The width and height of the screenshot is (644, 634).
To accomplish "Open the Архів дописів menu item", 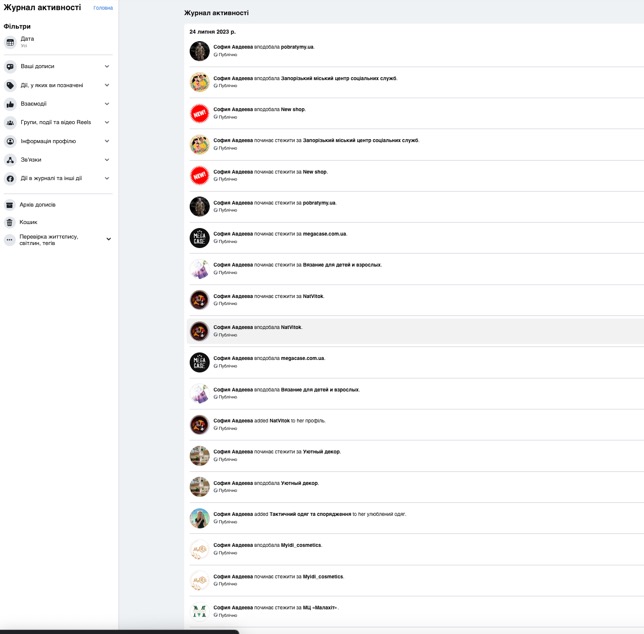I will pos(38,205).
